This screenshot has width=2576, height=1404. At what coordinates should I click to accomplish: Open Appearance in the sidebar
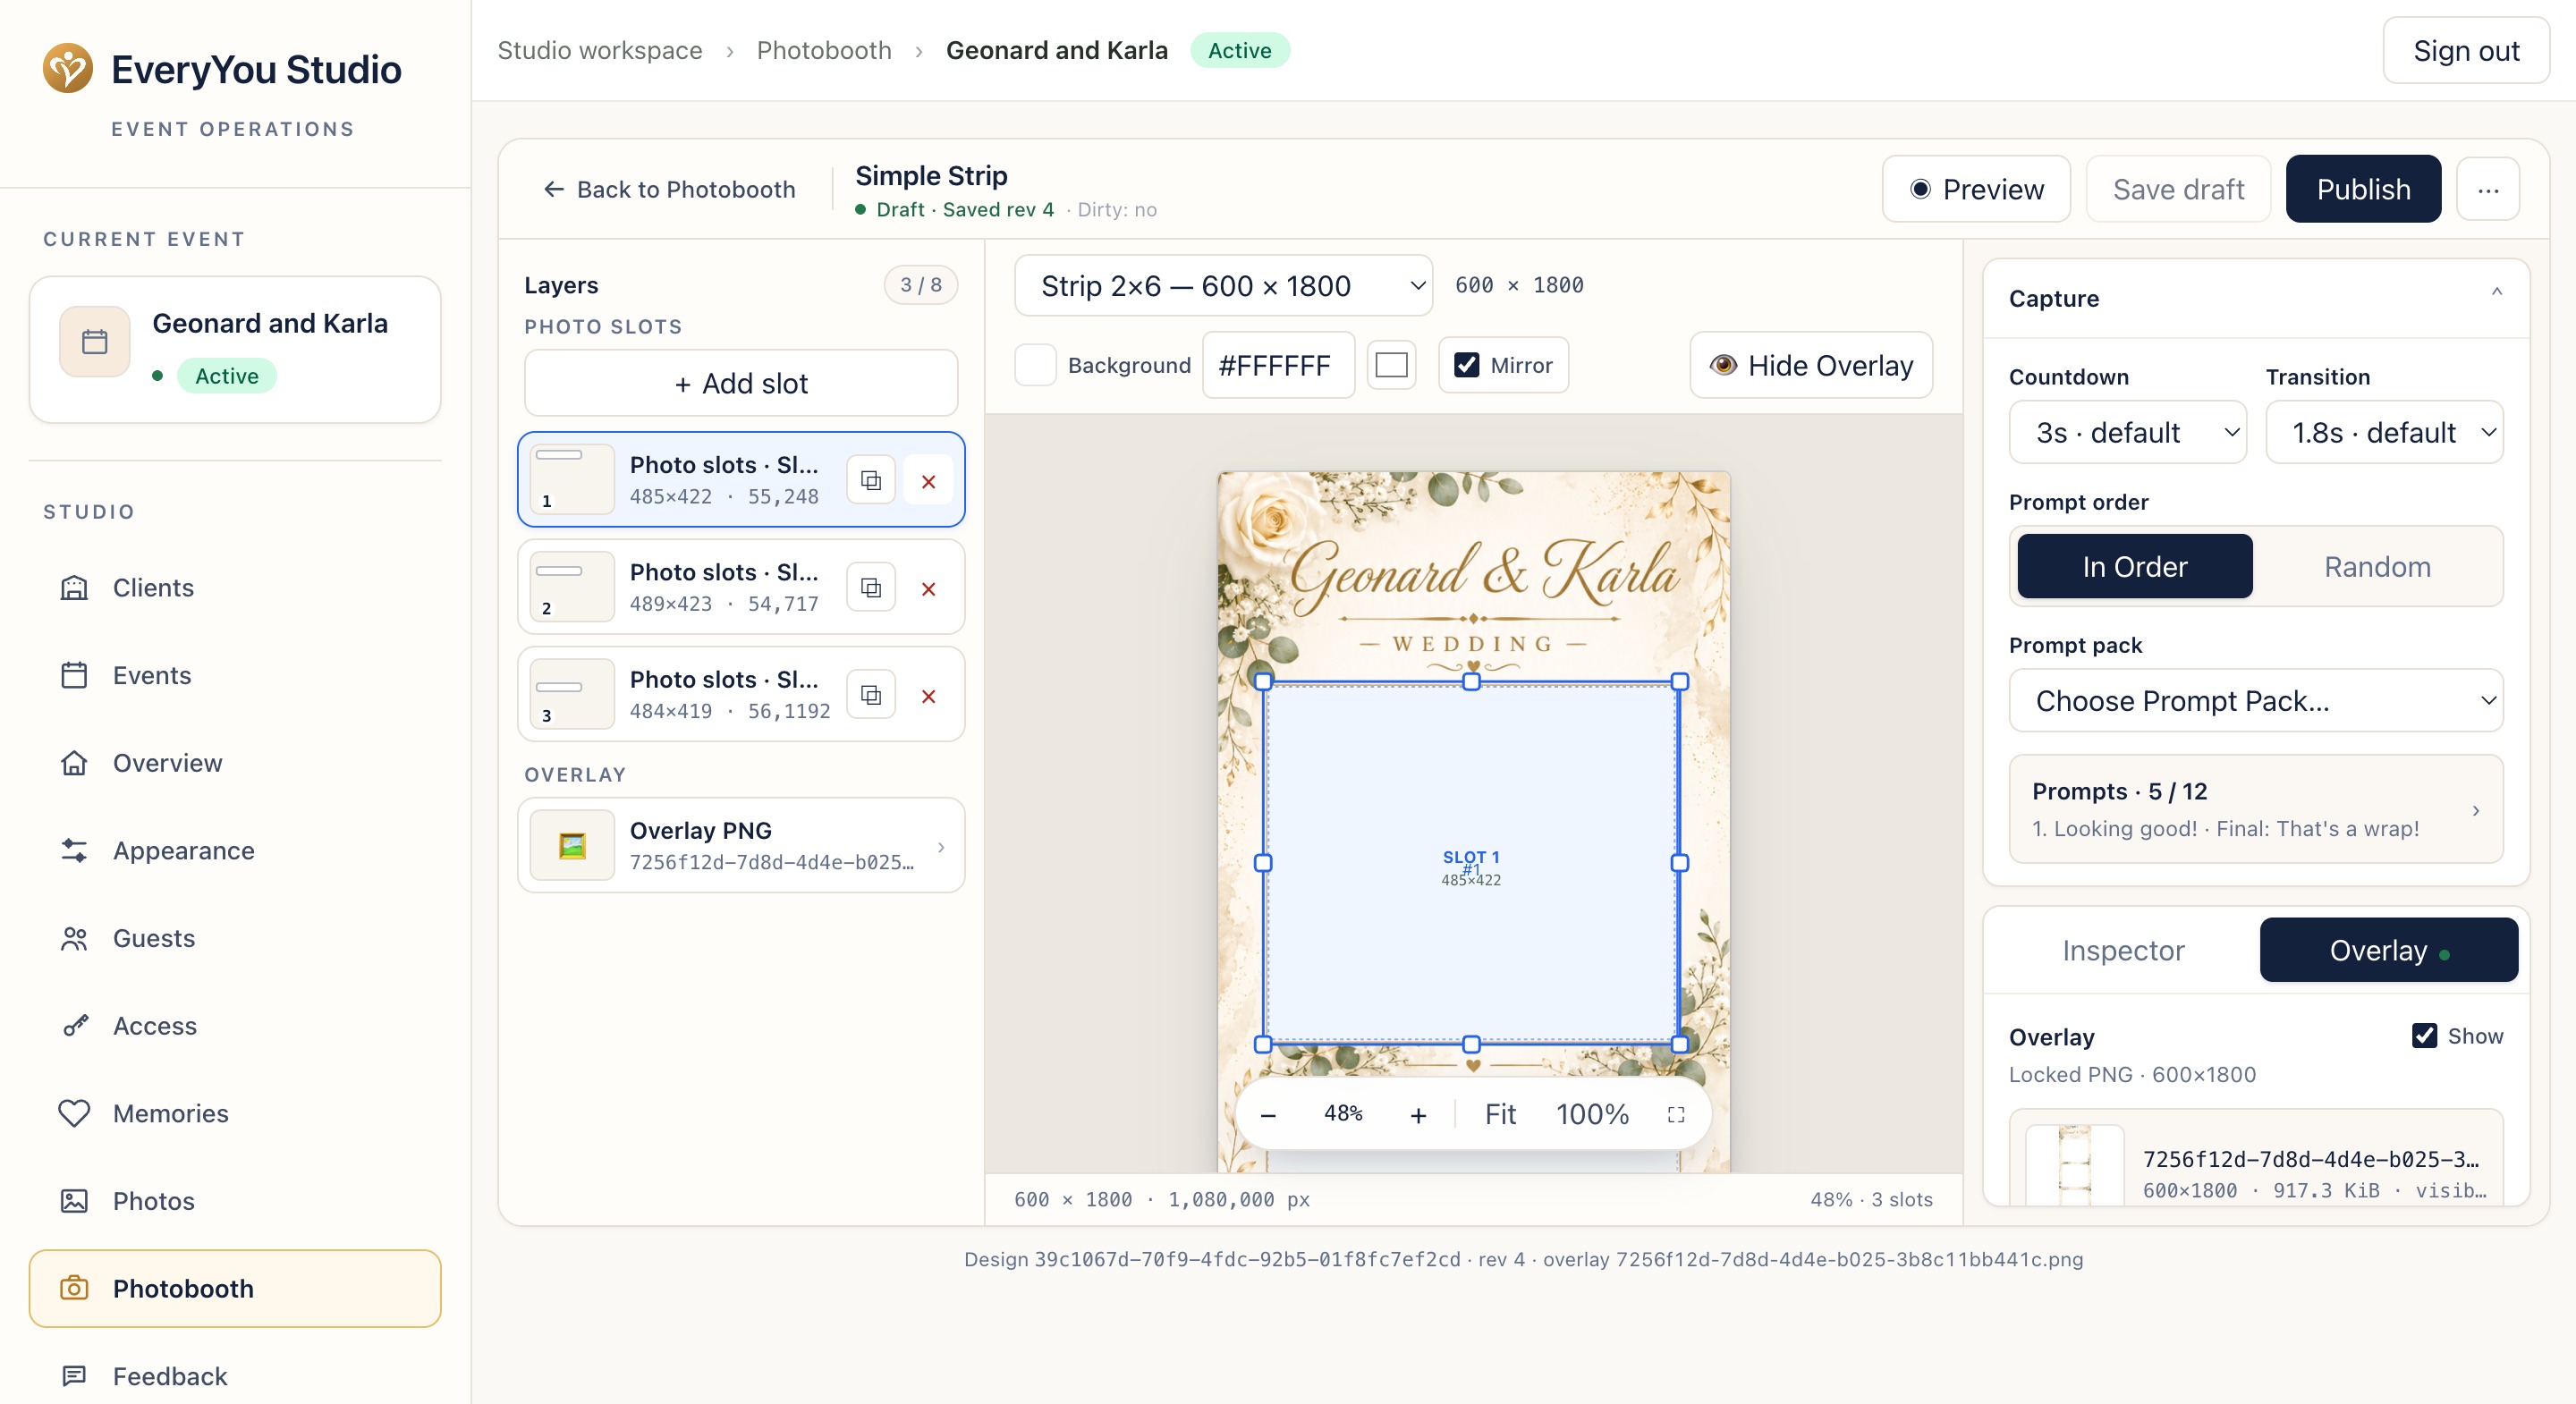[x=235, y=851]
